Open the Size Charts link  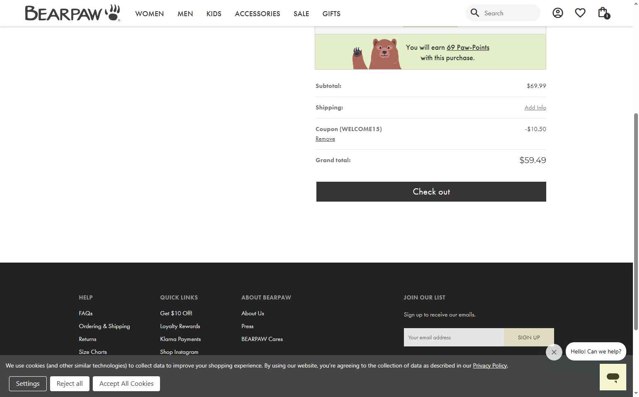tap(93, 352)
